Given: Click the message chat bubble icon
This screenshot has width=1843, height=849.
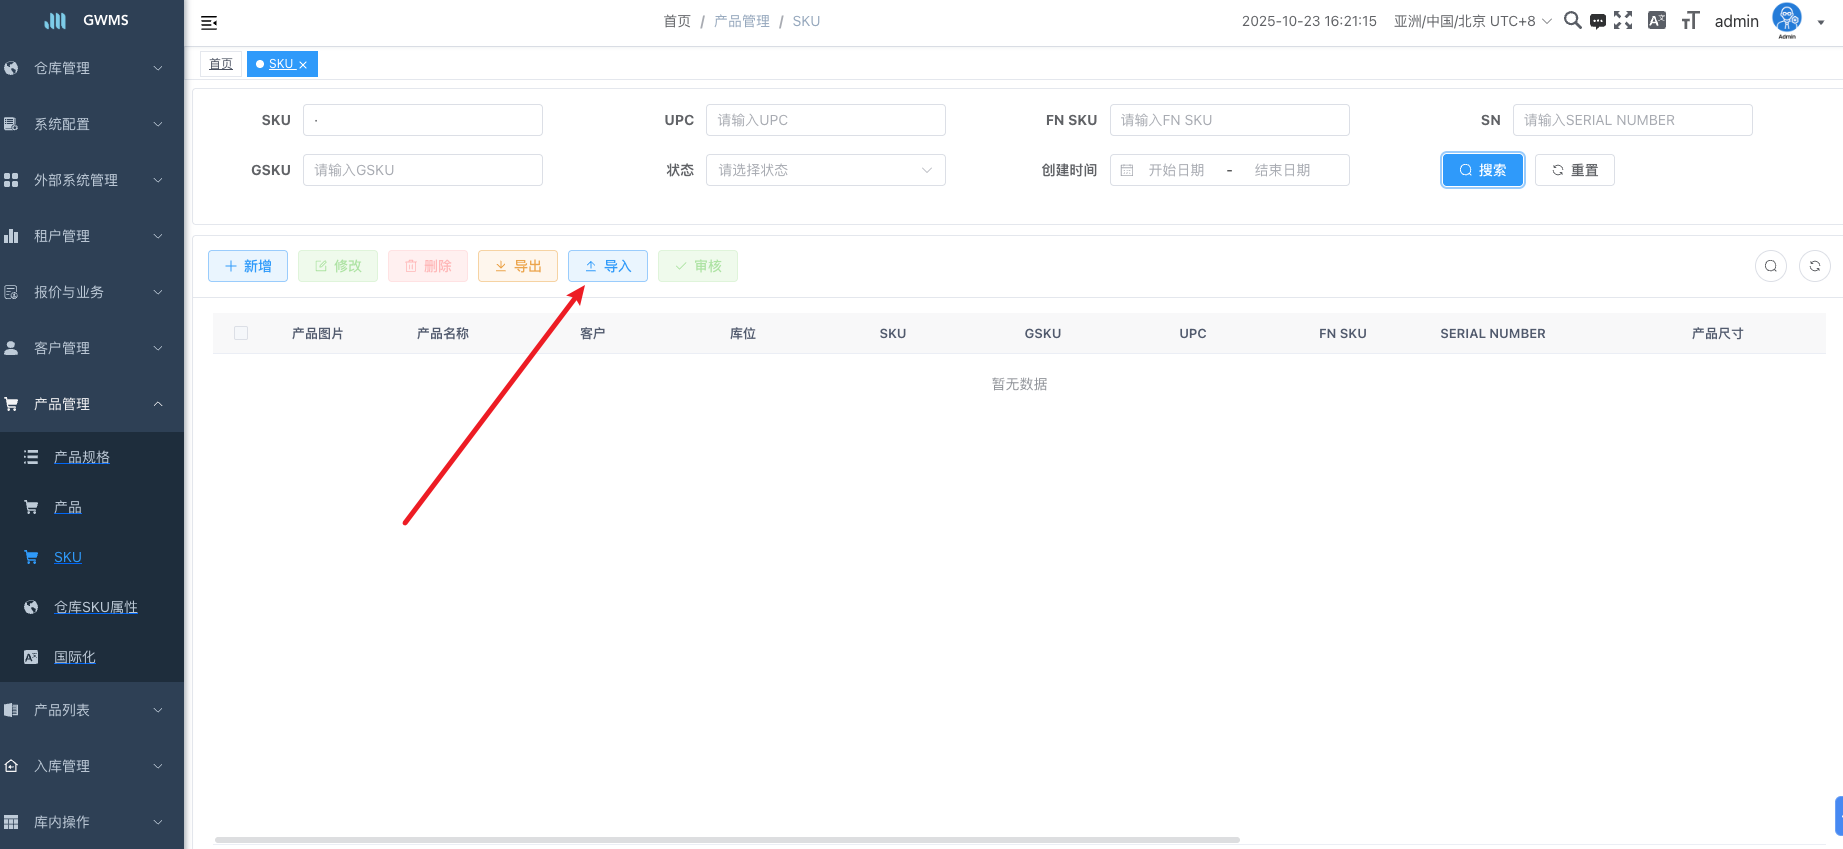Looking at the screenshot, I should [1598, 21].
